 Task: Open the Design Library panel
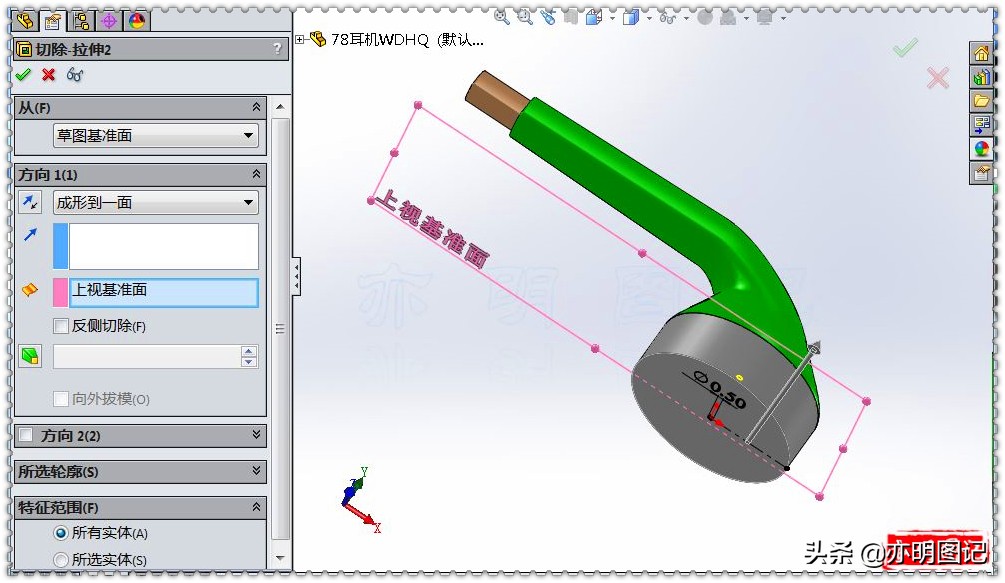983,78
